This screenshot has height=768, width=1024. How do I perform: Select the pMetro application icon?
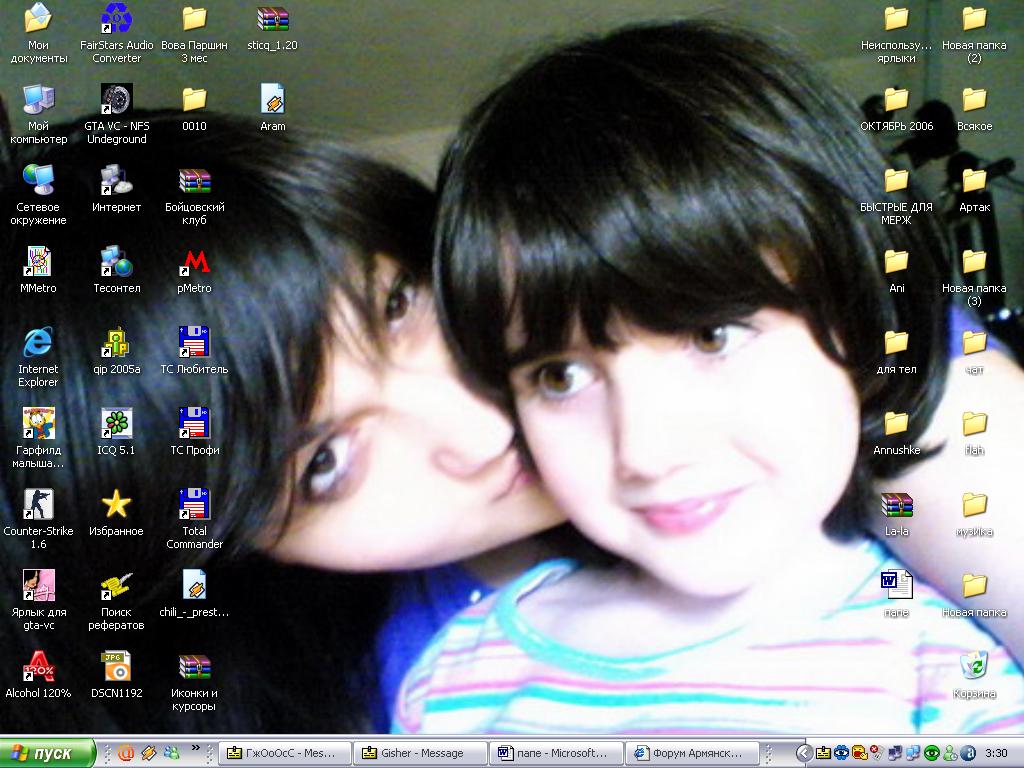coord(194,262)
